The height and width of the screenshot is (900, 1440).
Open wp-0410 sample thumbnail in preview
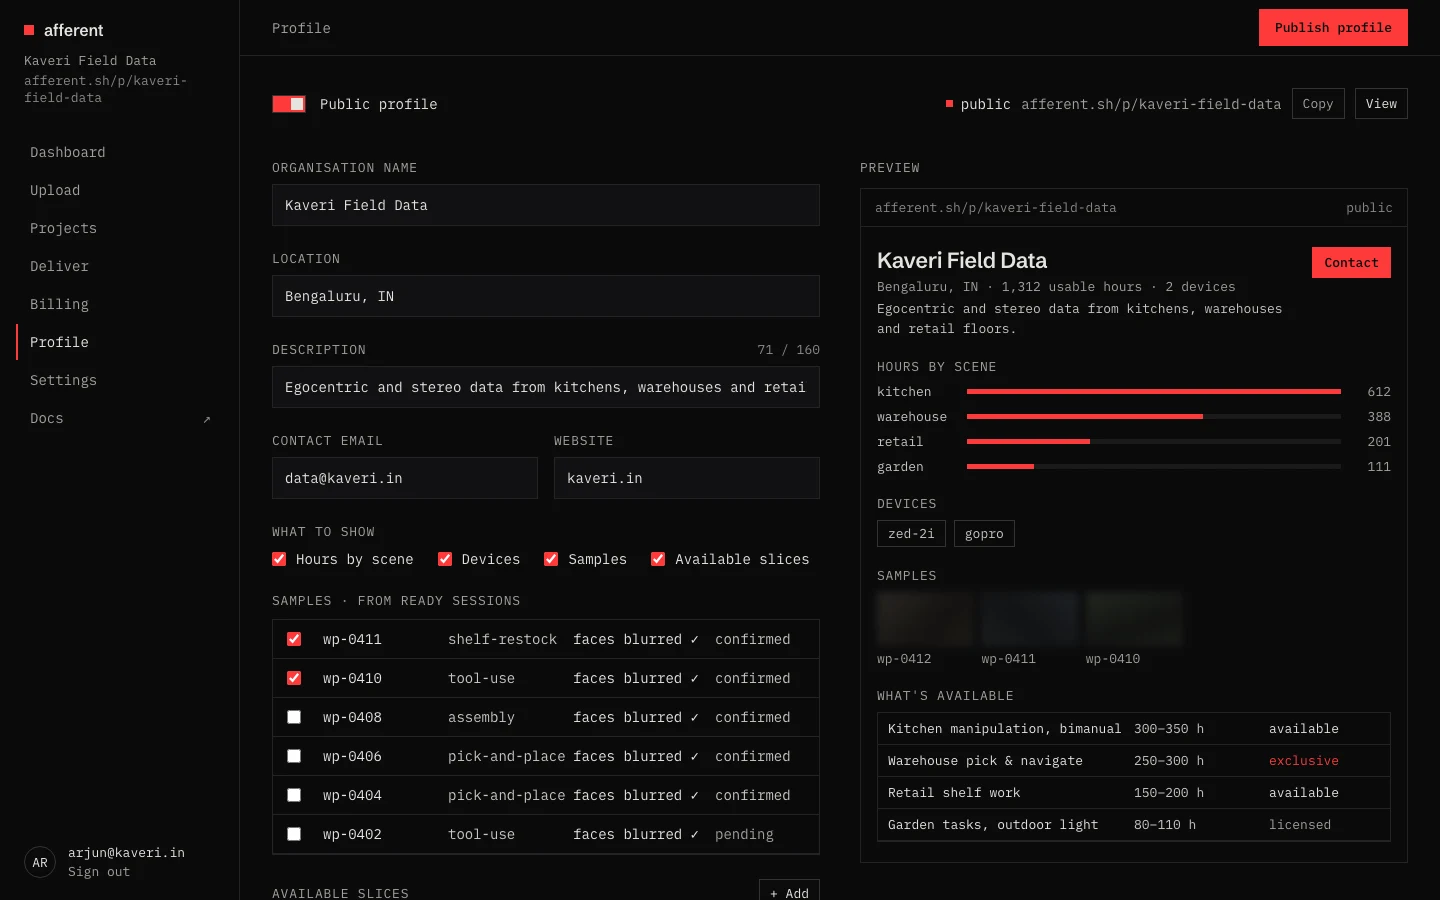(x=1134, y=618)
